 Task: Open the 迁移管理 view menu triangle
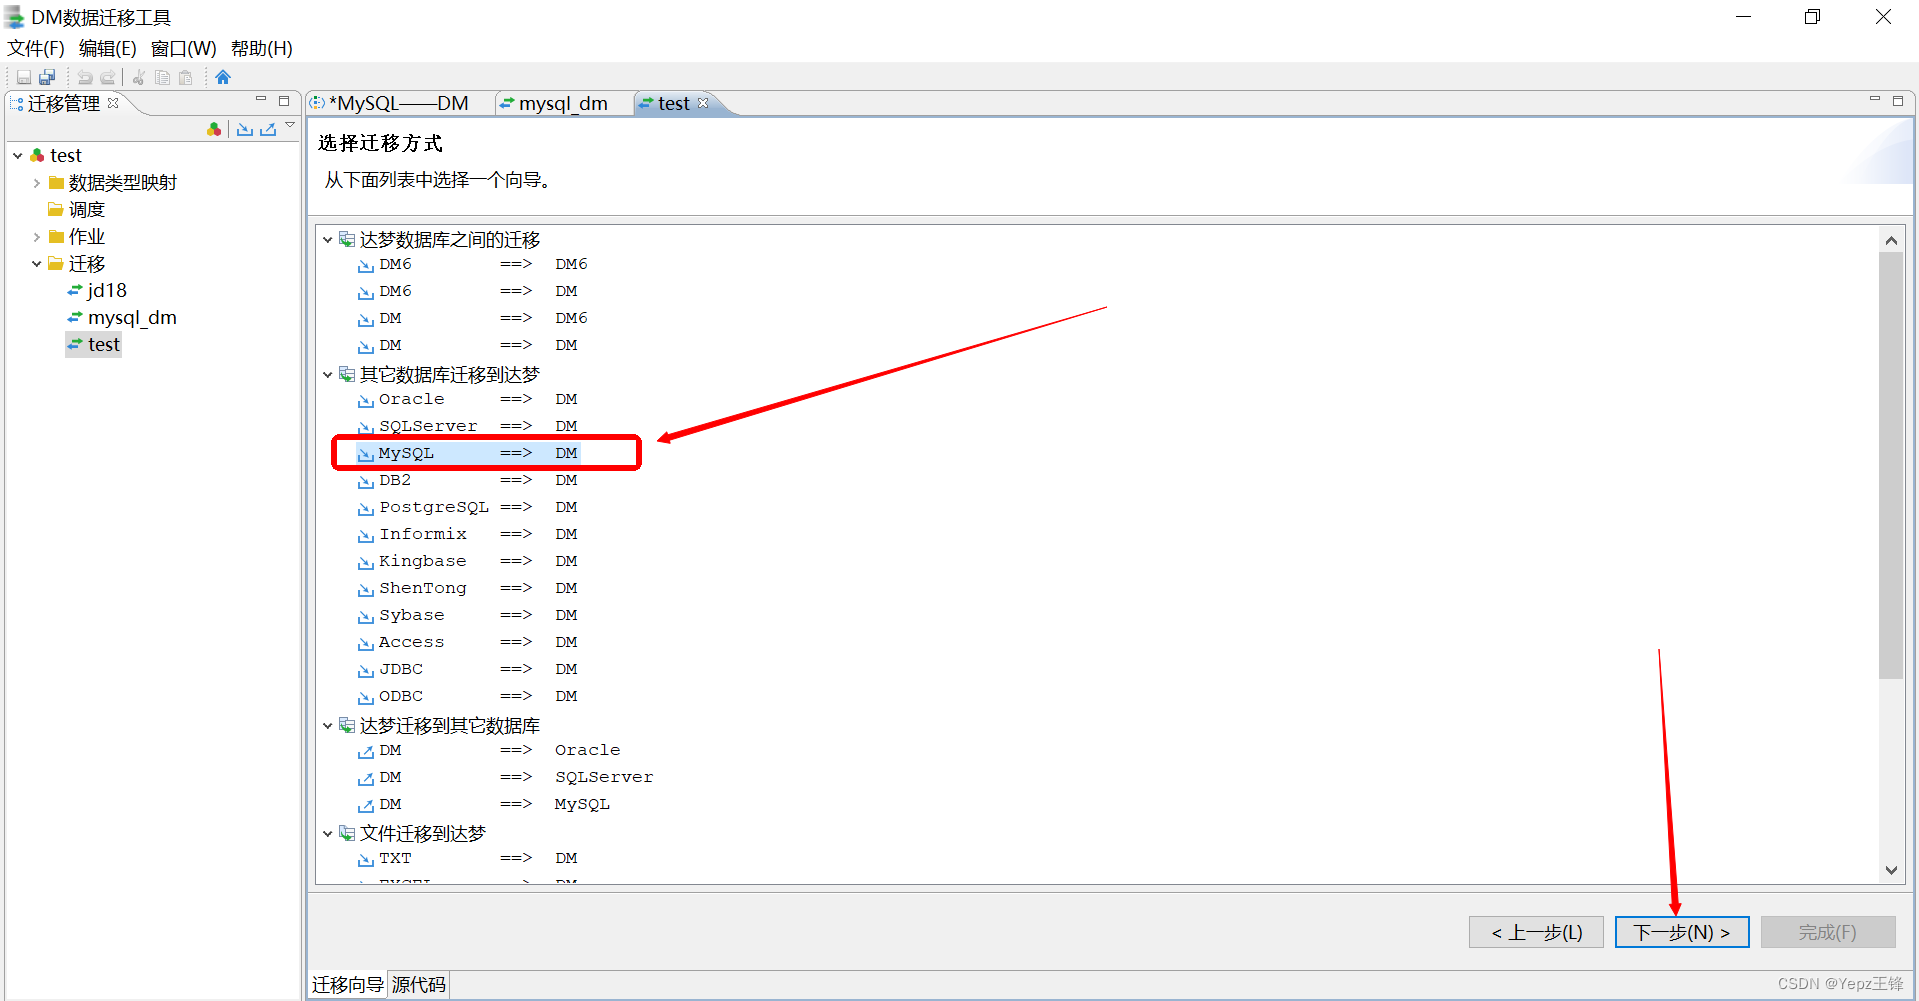290,125
